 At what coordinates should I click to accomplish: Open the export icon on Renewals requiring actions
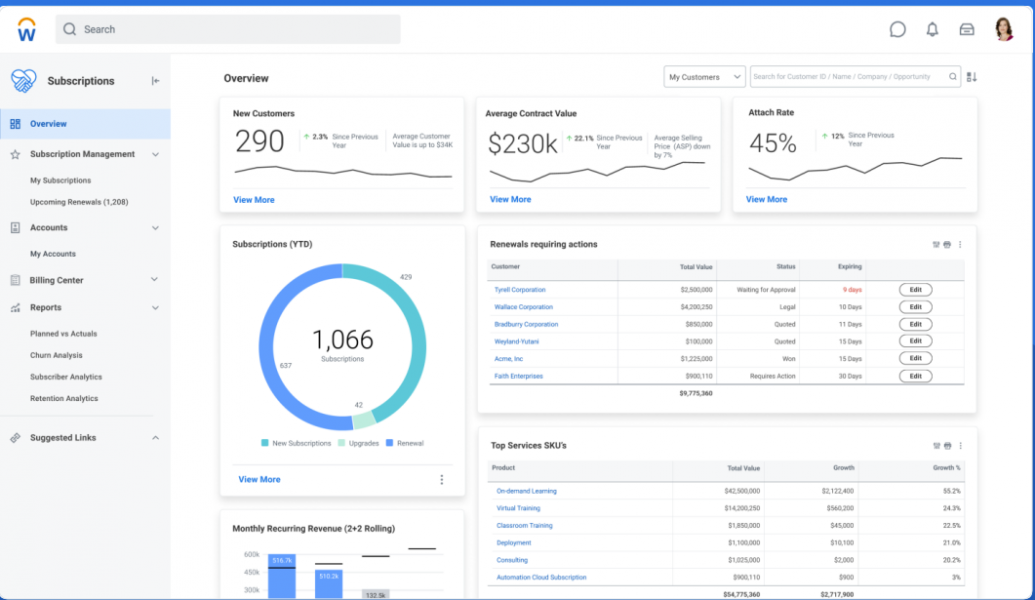tap(936, 244)
